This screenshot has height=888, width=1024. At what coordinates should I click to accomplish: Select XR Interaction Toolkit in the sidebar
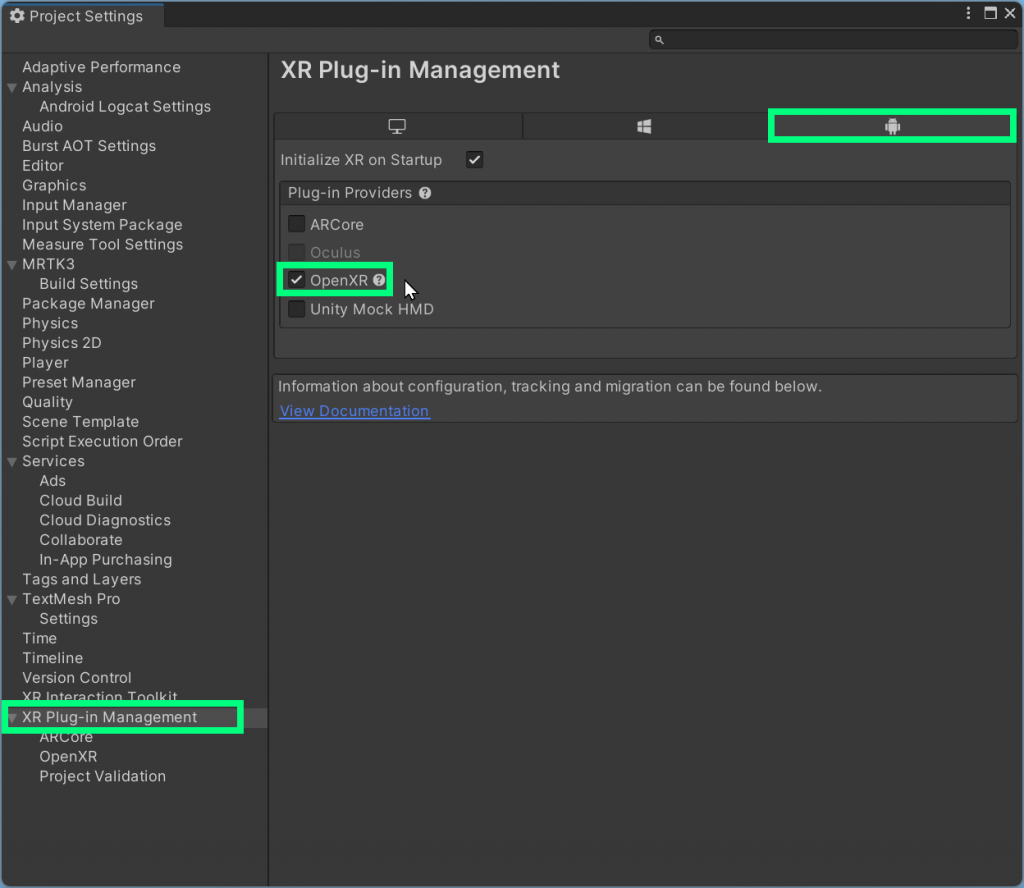[x=100, y=697]
